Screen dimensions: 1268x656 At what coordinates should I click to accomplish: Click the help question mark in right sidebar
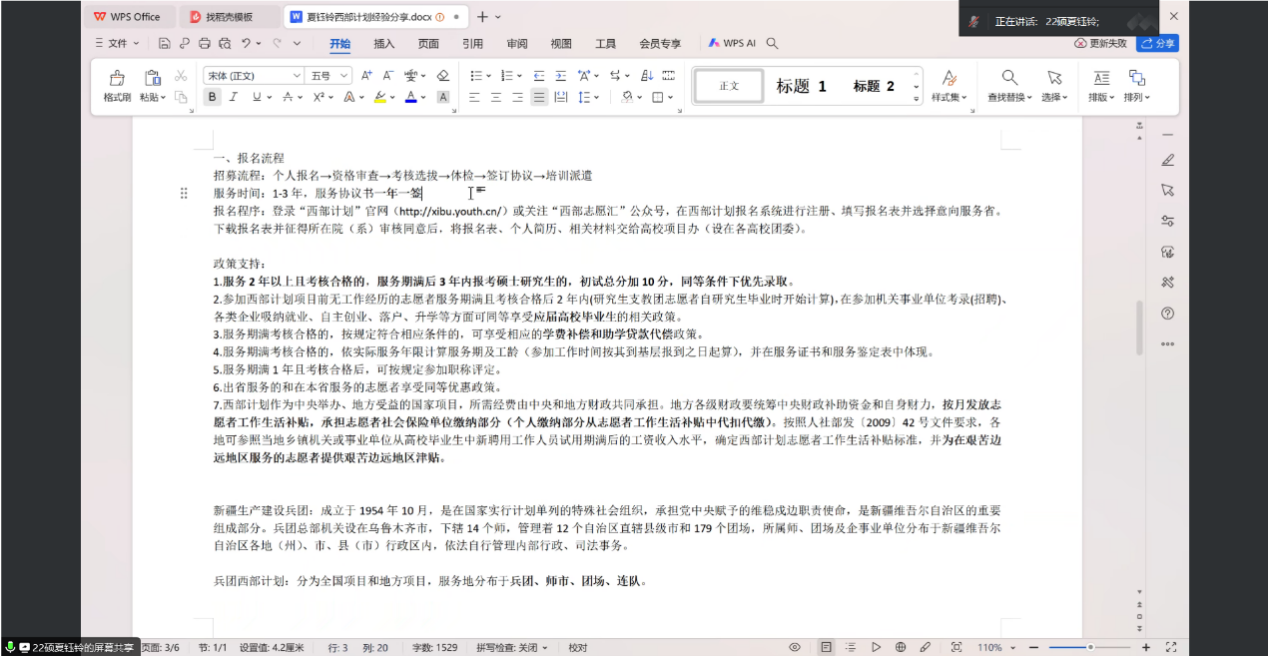coord(1167,313)
